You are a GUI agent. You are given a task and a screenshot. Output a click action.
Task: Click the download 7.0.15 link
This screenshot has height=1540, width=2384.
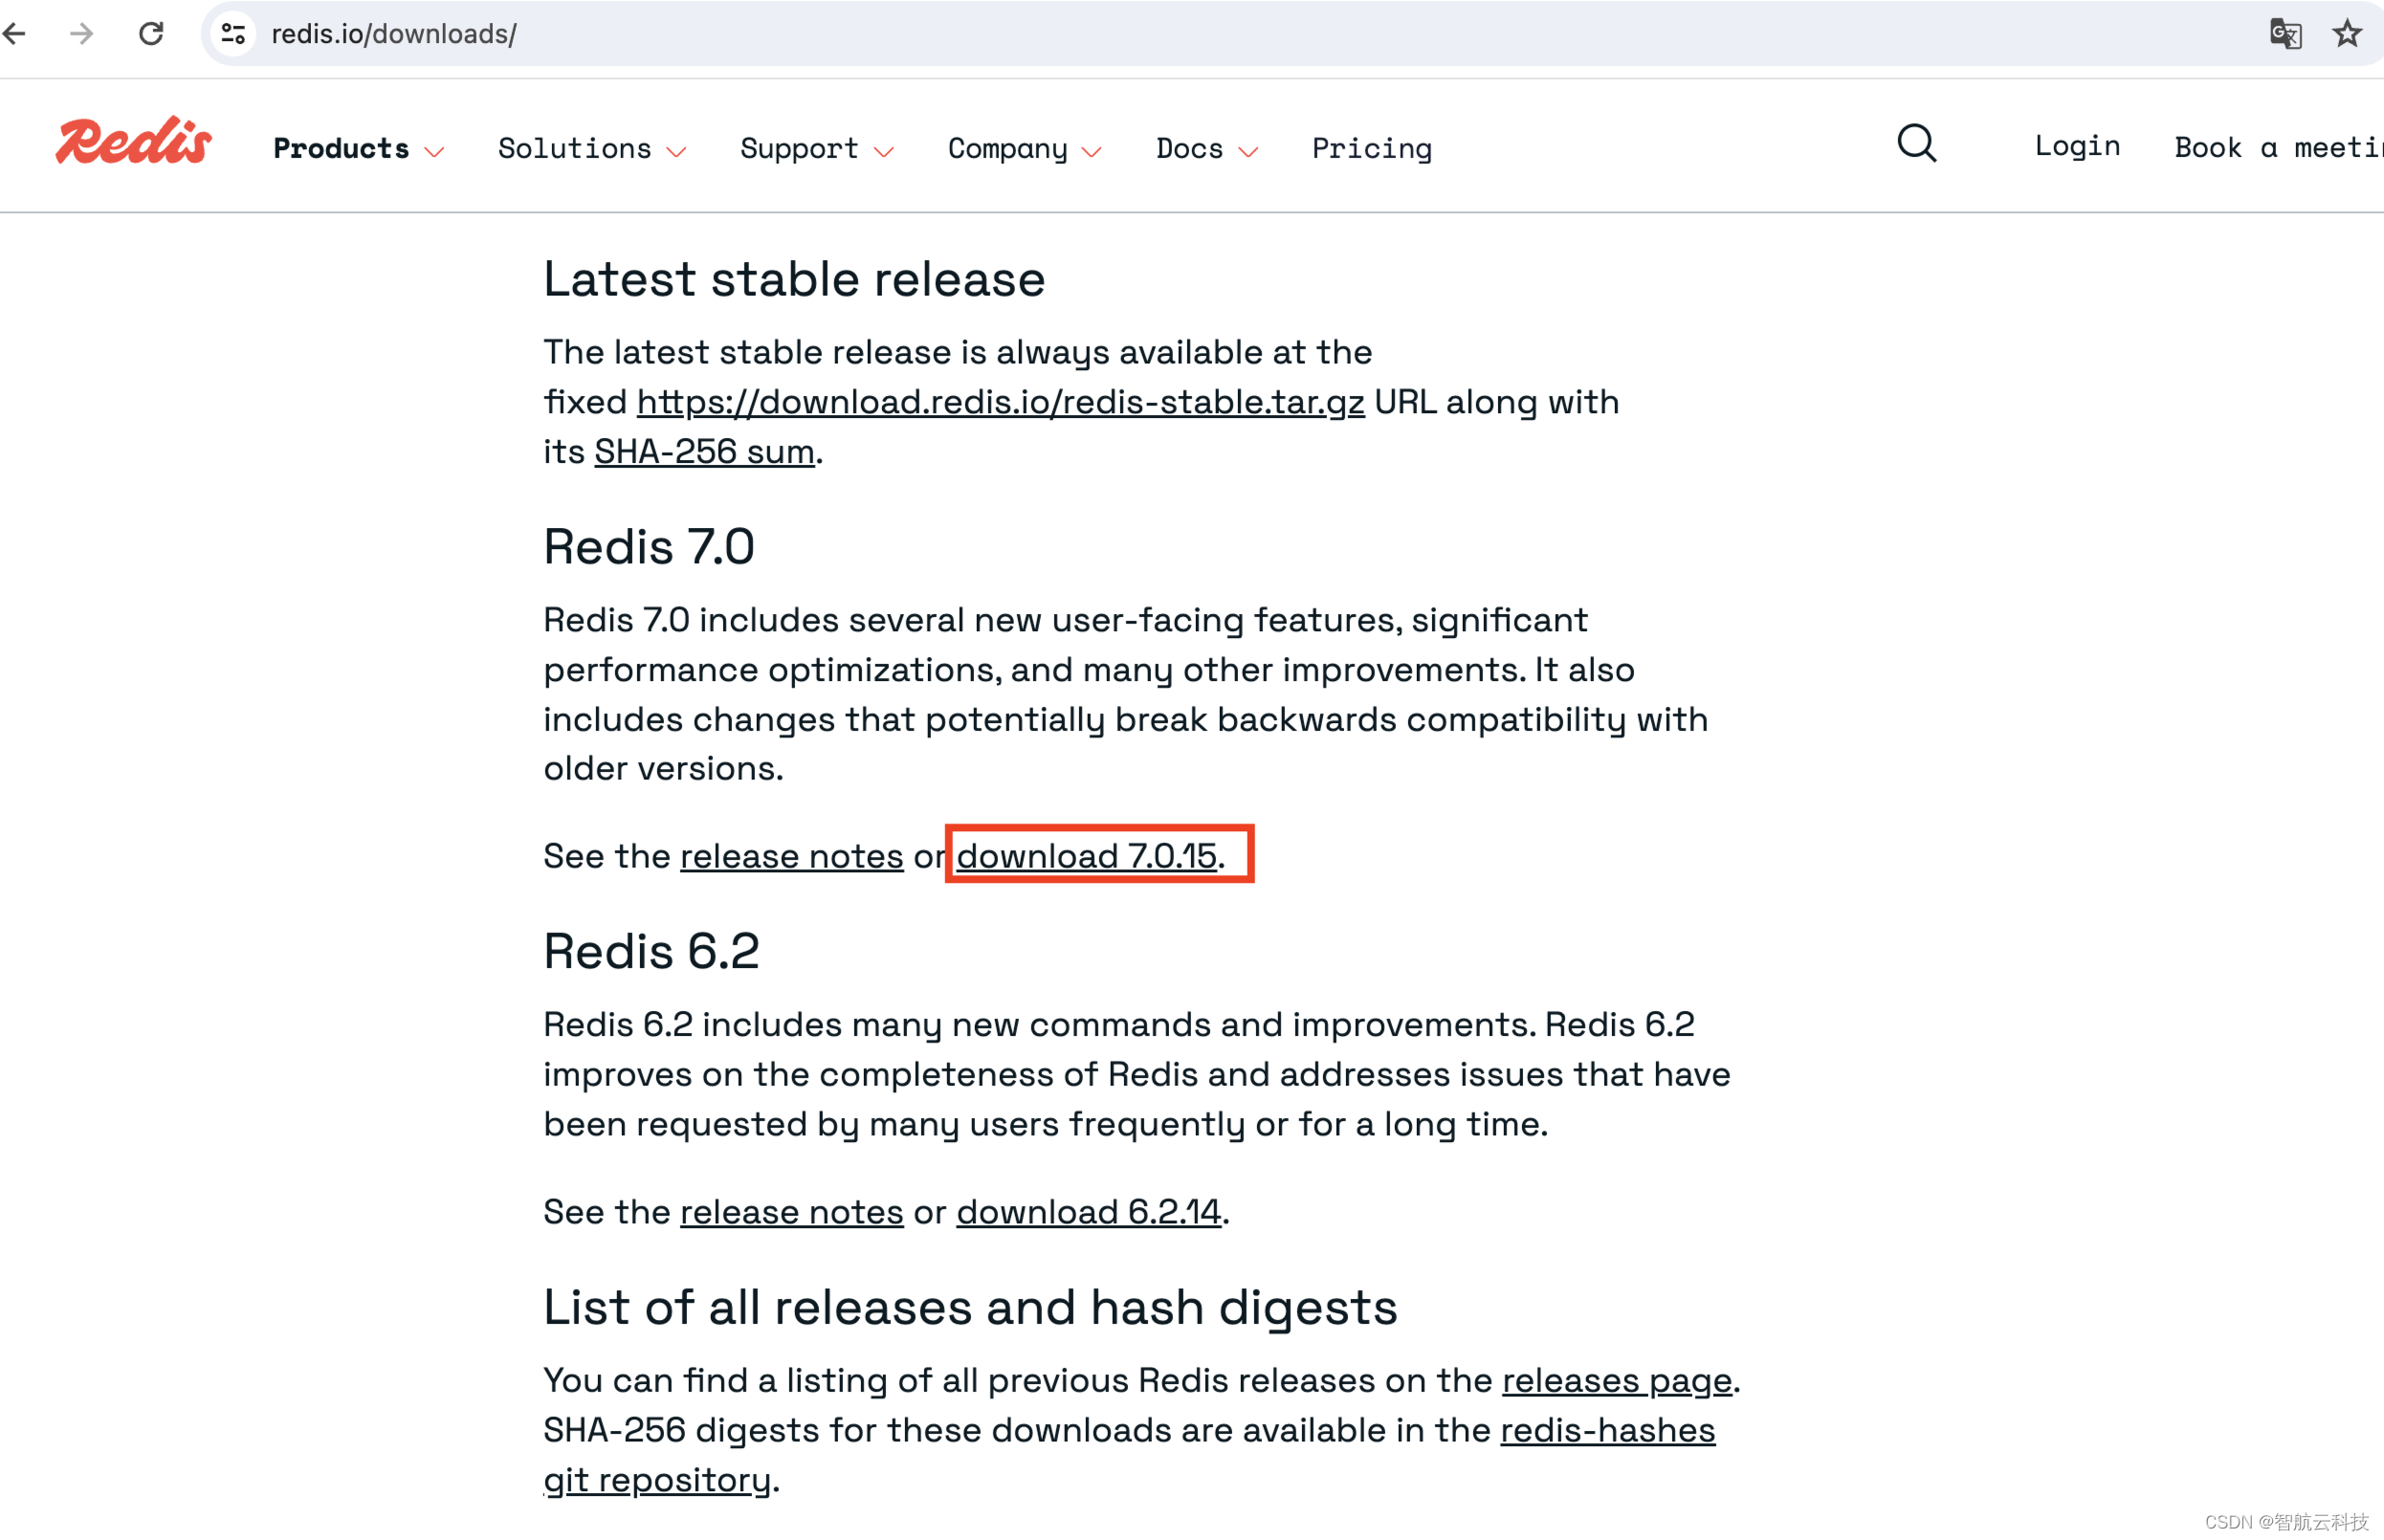click(x=1087, y=856)
